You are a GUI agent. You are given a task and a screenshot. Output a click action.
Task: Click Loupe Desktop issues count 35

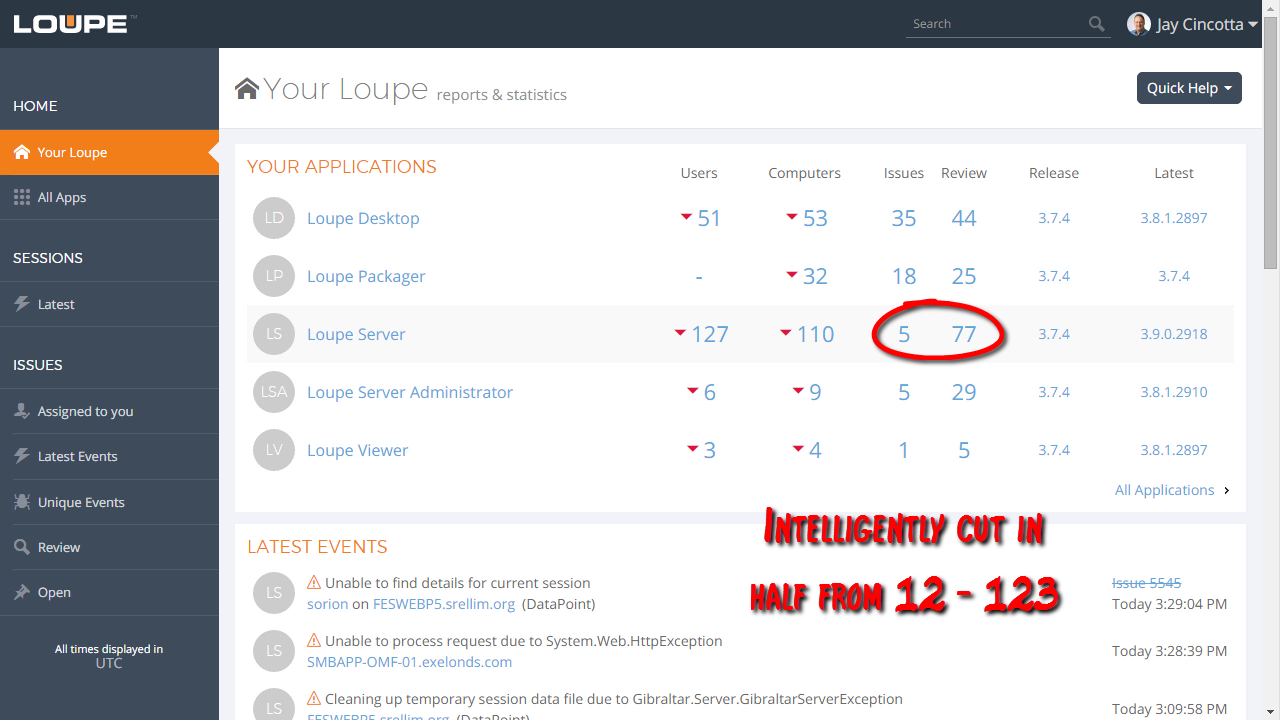[x=904, y=218]
